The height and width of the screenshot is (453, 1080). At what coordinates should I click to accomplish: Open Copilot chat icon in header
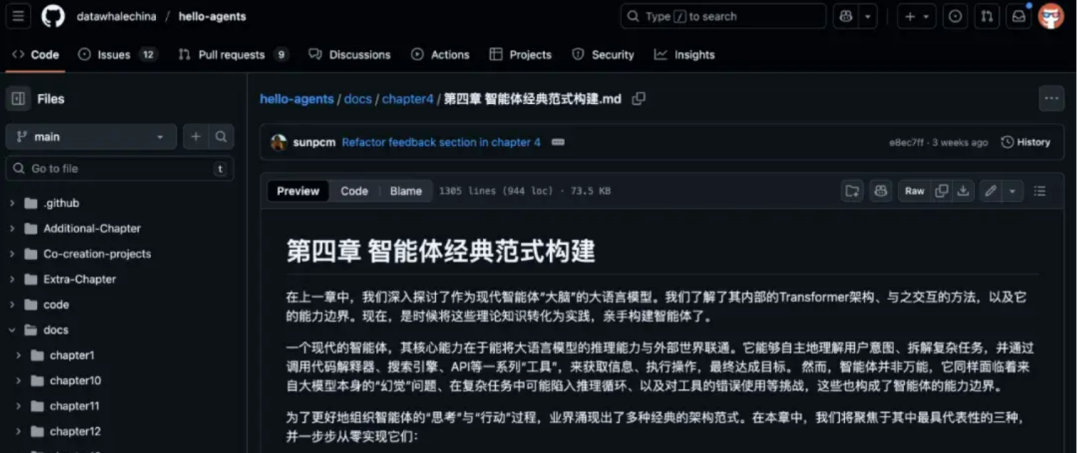click(845, 17)
